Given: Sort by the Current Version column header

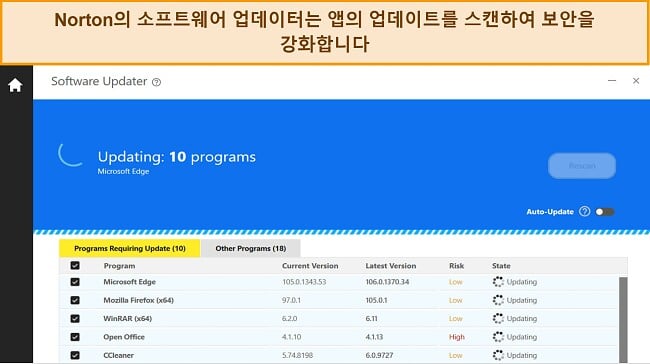Looking at the screenshot, I should pyautogui.click(x=310, y=266).
